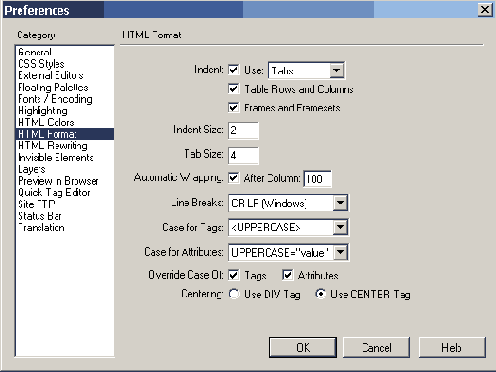Select Translation category
Viewport: 496px width, 372px height.
pos(65,227)
